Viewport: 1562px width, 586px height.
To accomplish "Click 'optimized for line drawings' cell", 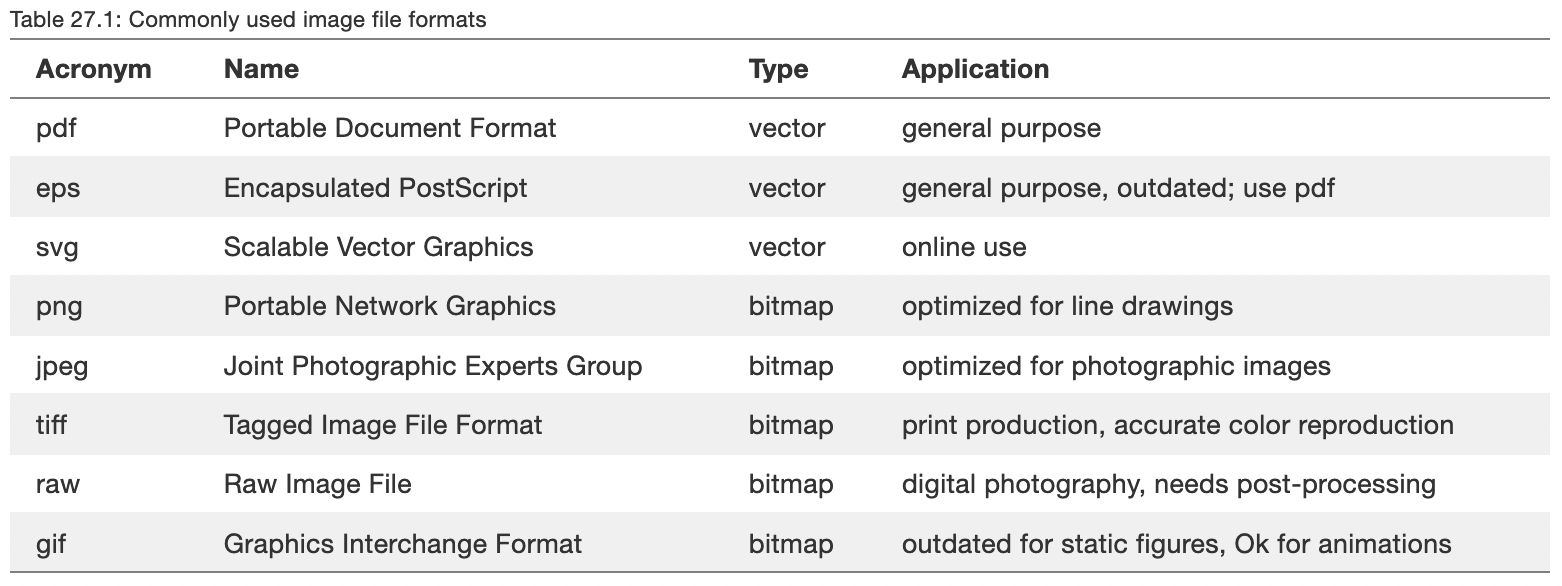I will pyautogui.click(x=1067, y=306).
